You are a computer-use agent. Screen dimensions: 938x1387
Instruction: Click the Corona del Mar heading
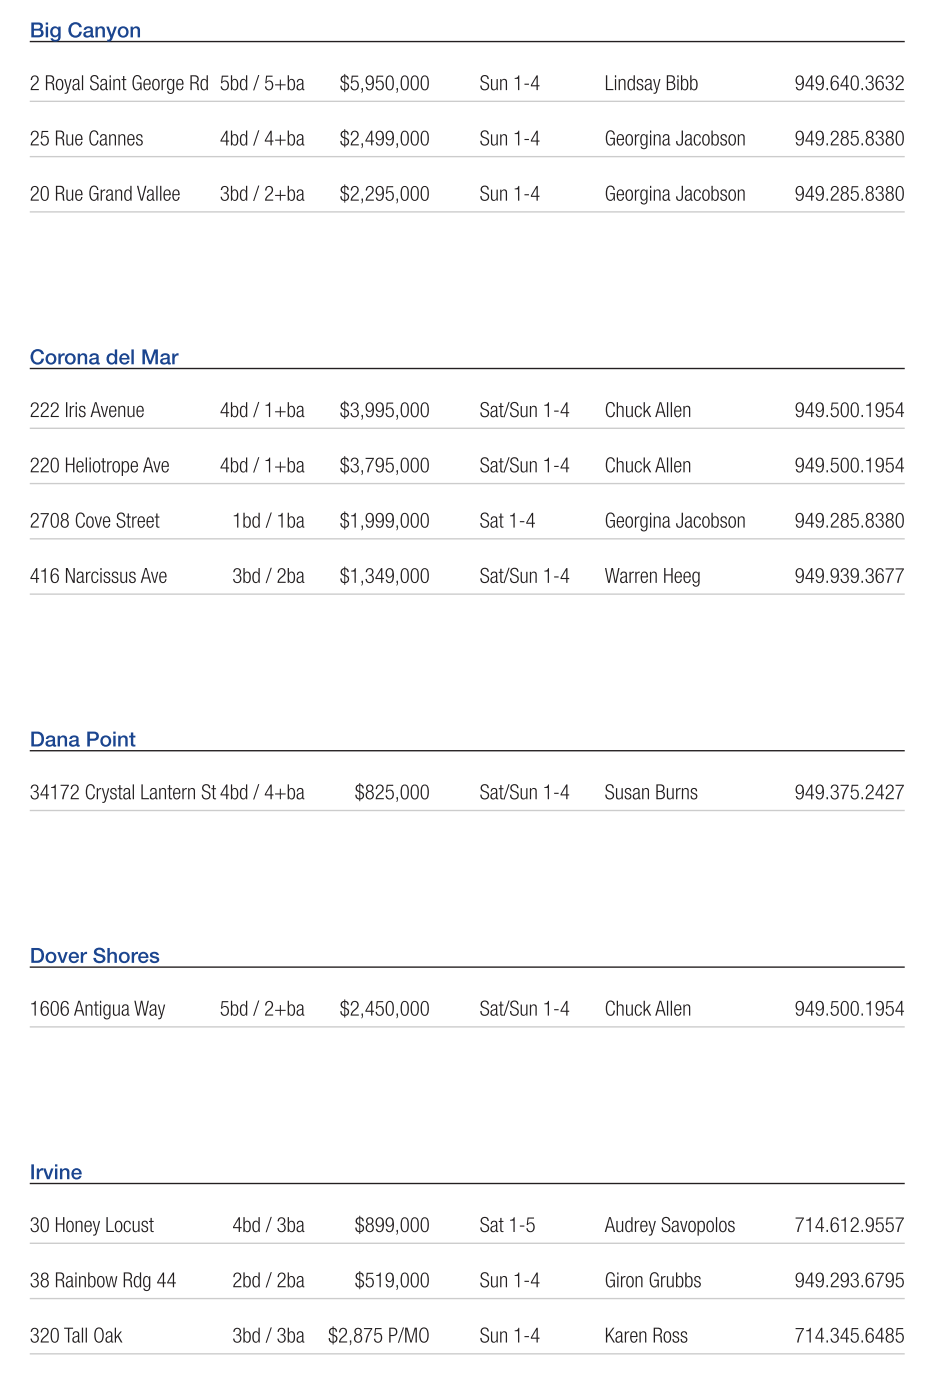(104, 357)
